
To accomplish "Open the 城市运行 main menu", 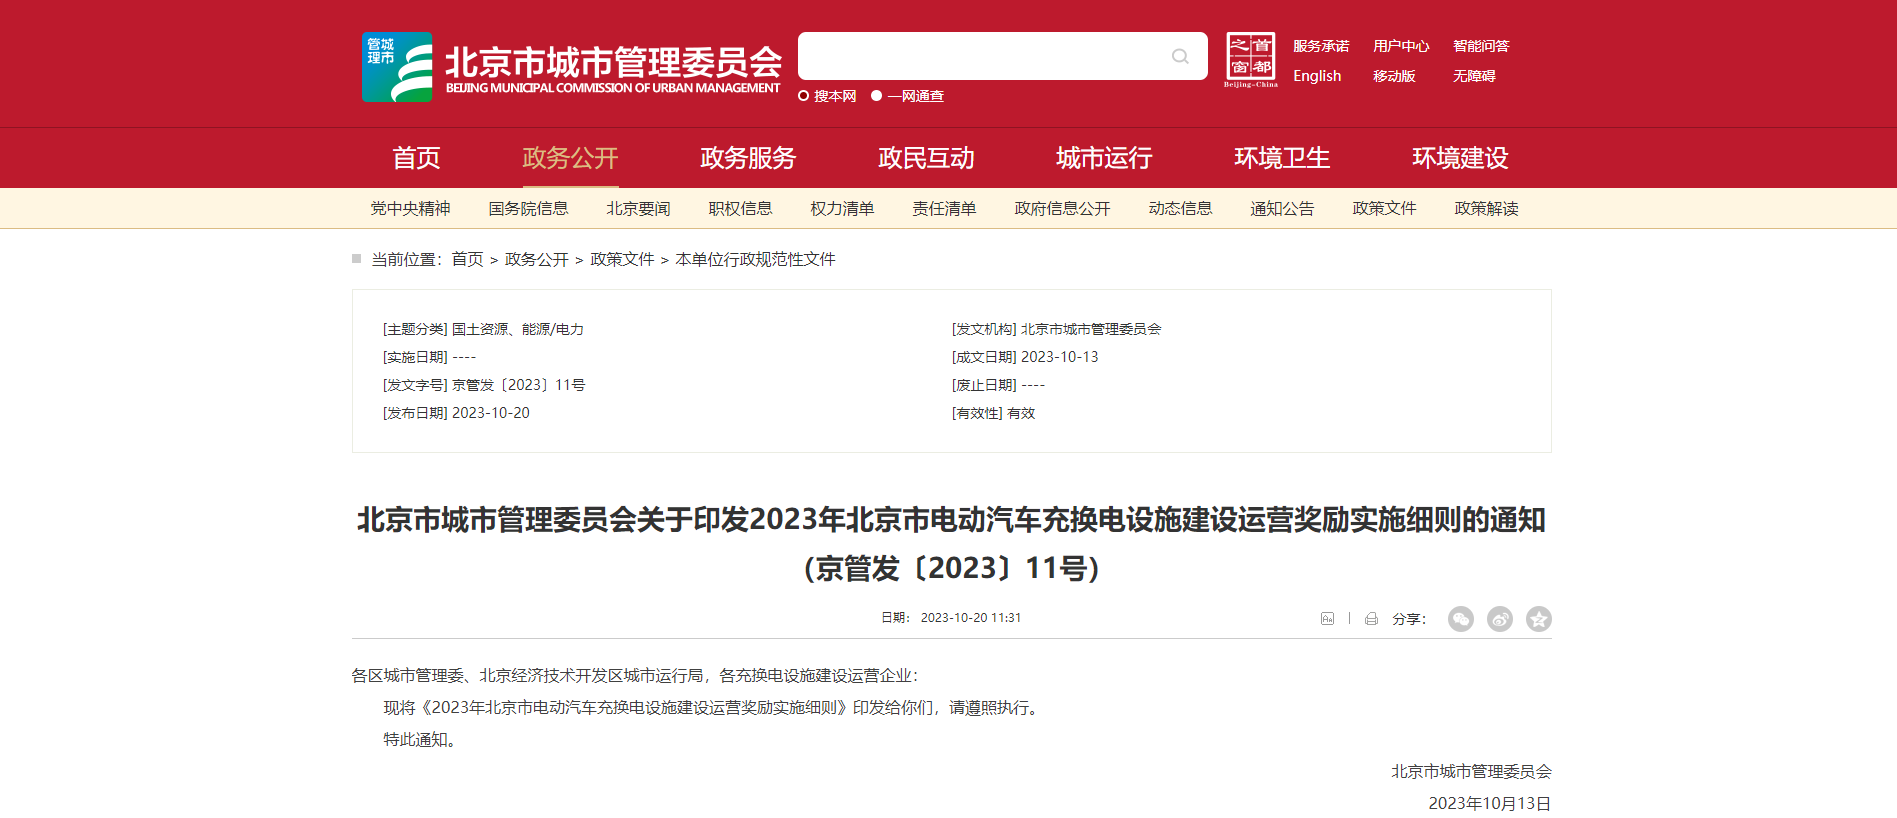I will pyautogui.click(x=1104, y=158).
